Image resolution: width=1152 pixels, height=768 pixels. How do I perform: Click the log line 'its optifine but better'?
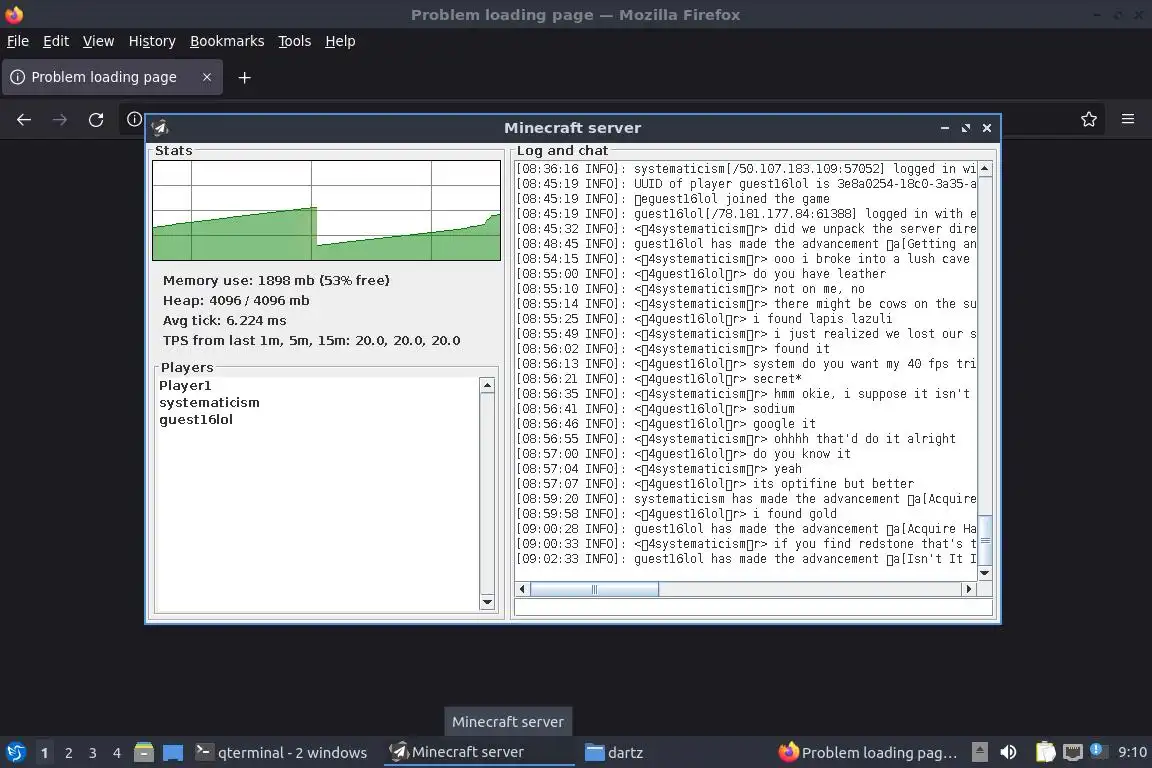[x=715, y=483]
